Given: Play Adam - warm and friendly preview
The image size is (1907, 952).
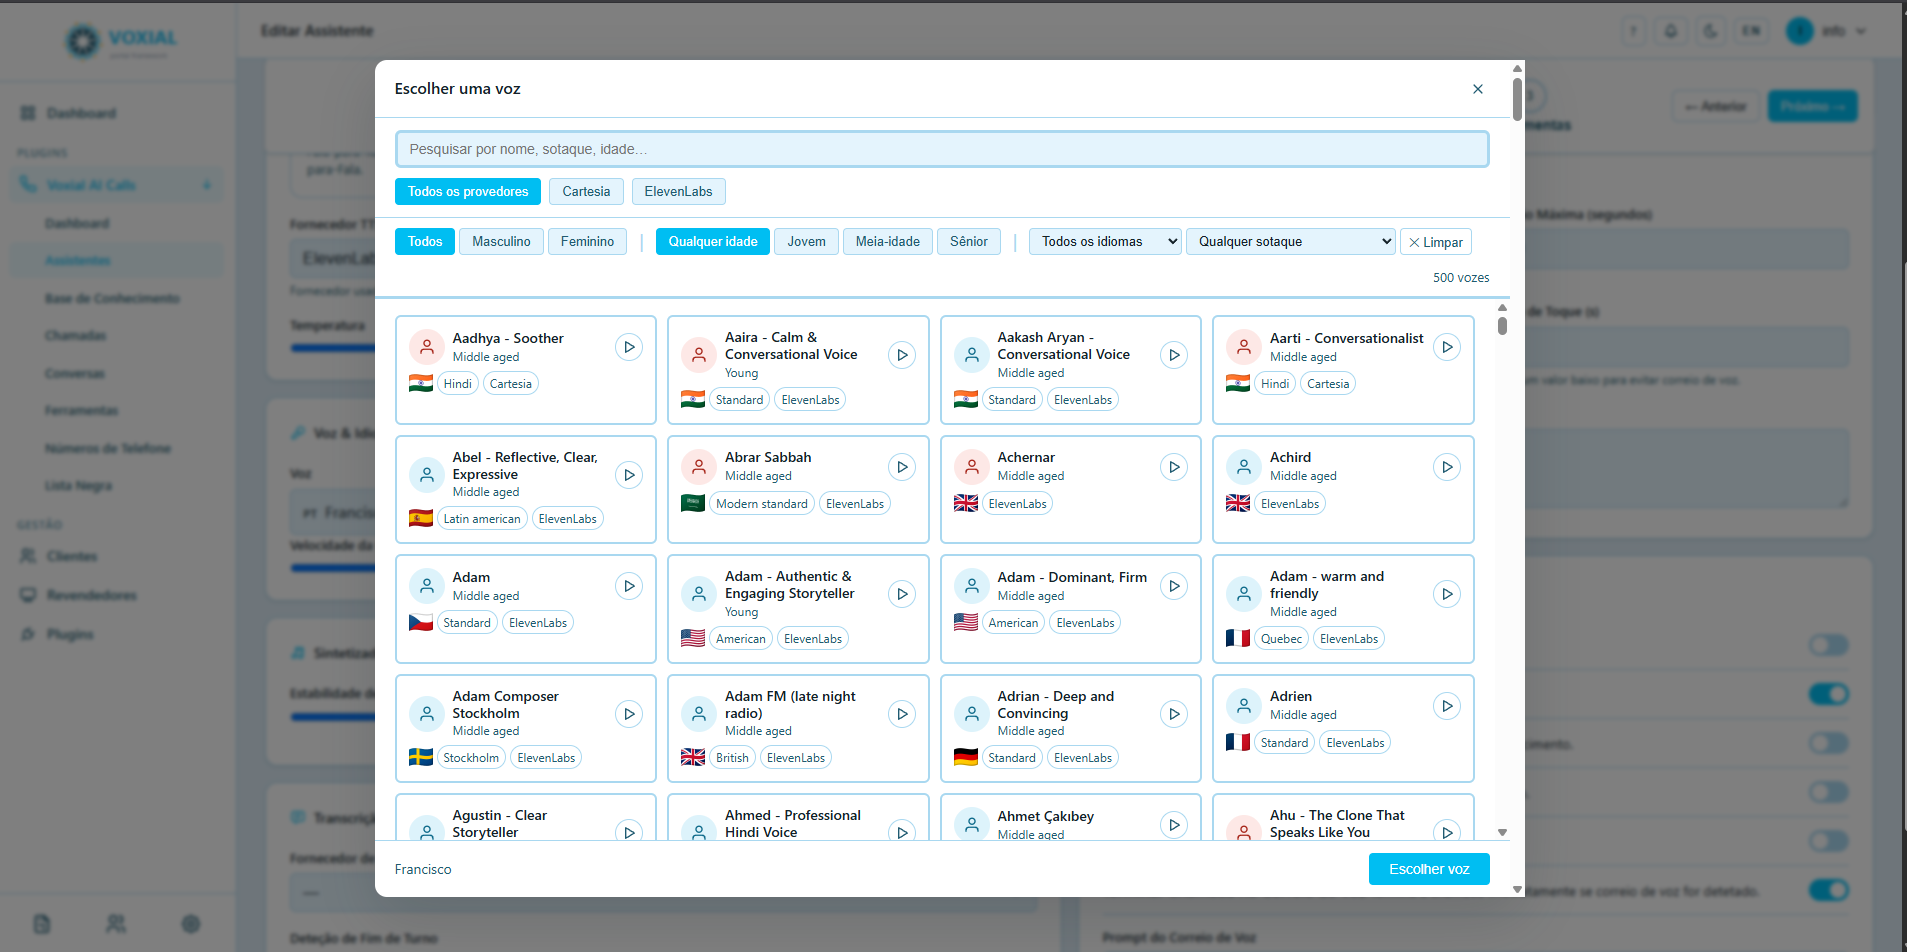Looking at the screenshot, I should click(1447, 594).
